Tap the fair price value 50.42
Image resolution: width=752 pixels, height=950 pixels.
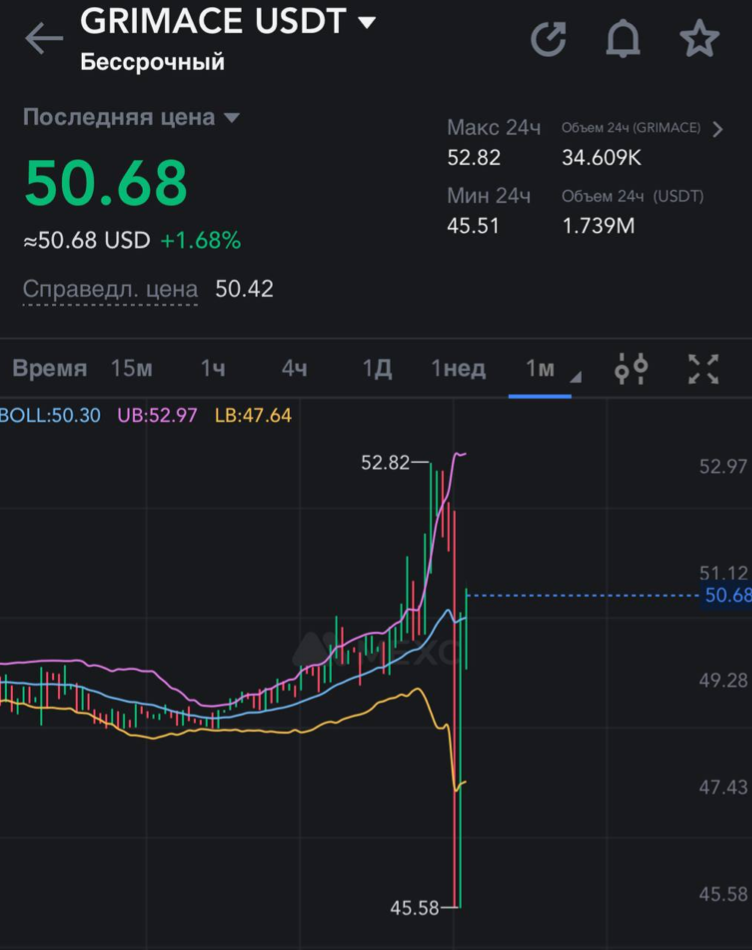pyautogui.click(x=244, y=289)
